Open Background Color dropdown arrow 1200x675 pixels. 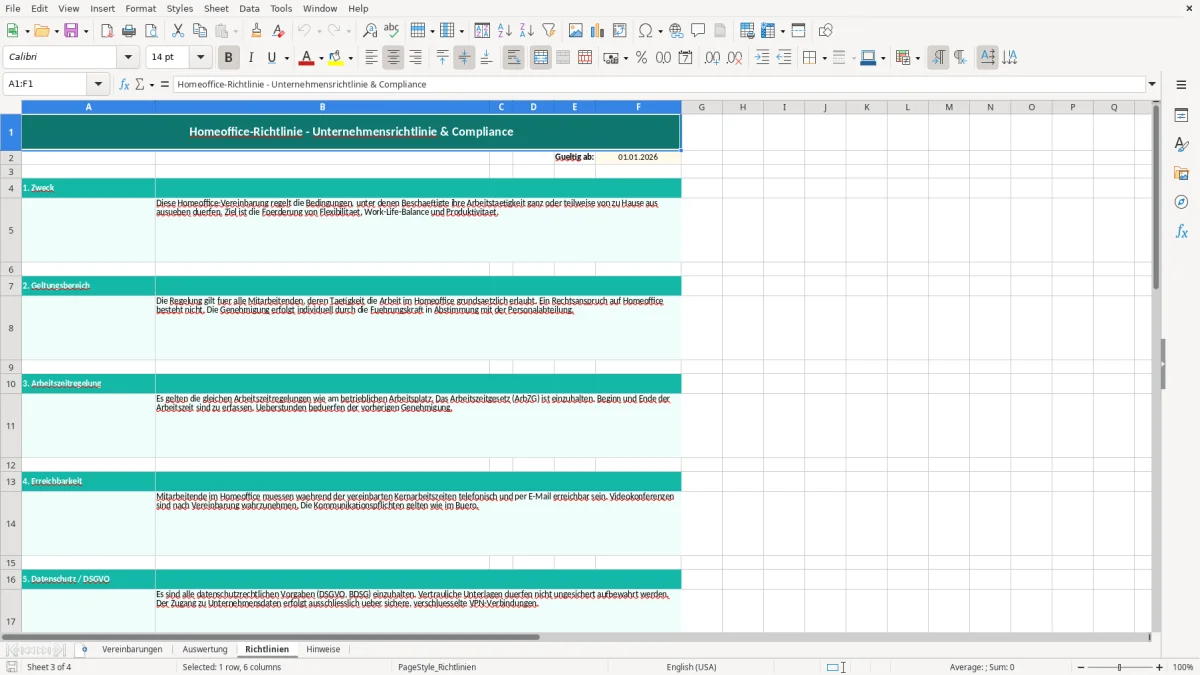click(x=352, y=58)
